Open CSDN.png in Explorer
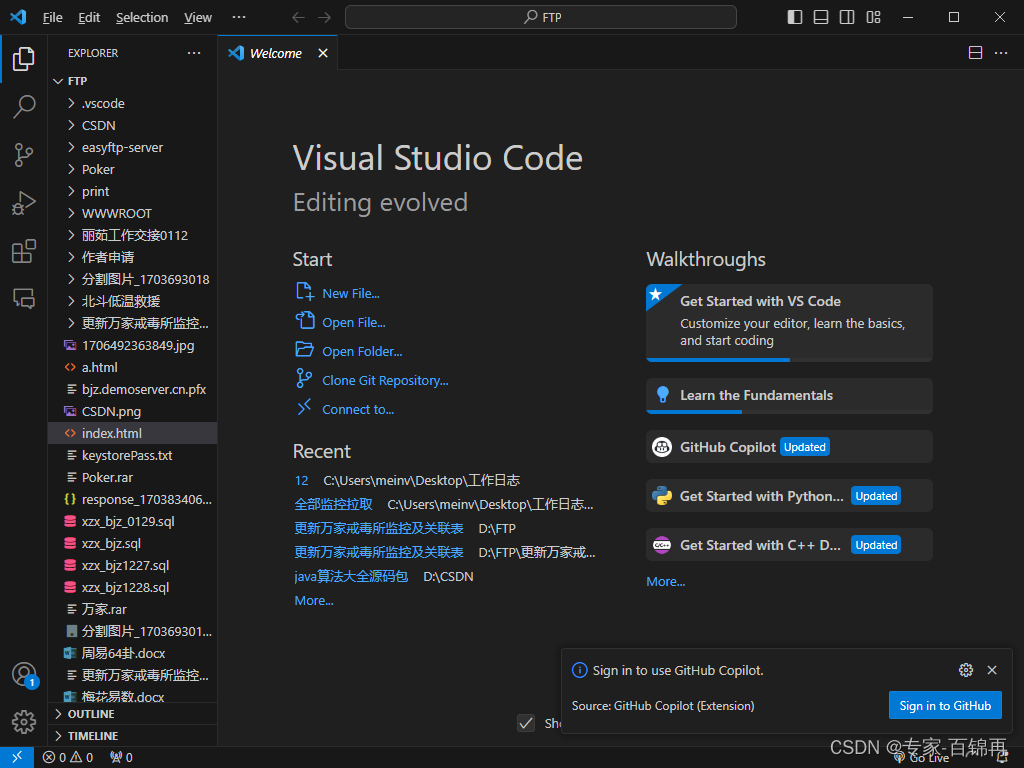Image resolution: width=1024 pixels, height=768 pixels. (x=133, y=411)
